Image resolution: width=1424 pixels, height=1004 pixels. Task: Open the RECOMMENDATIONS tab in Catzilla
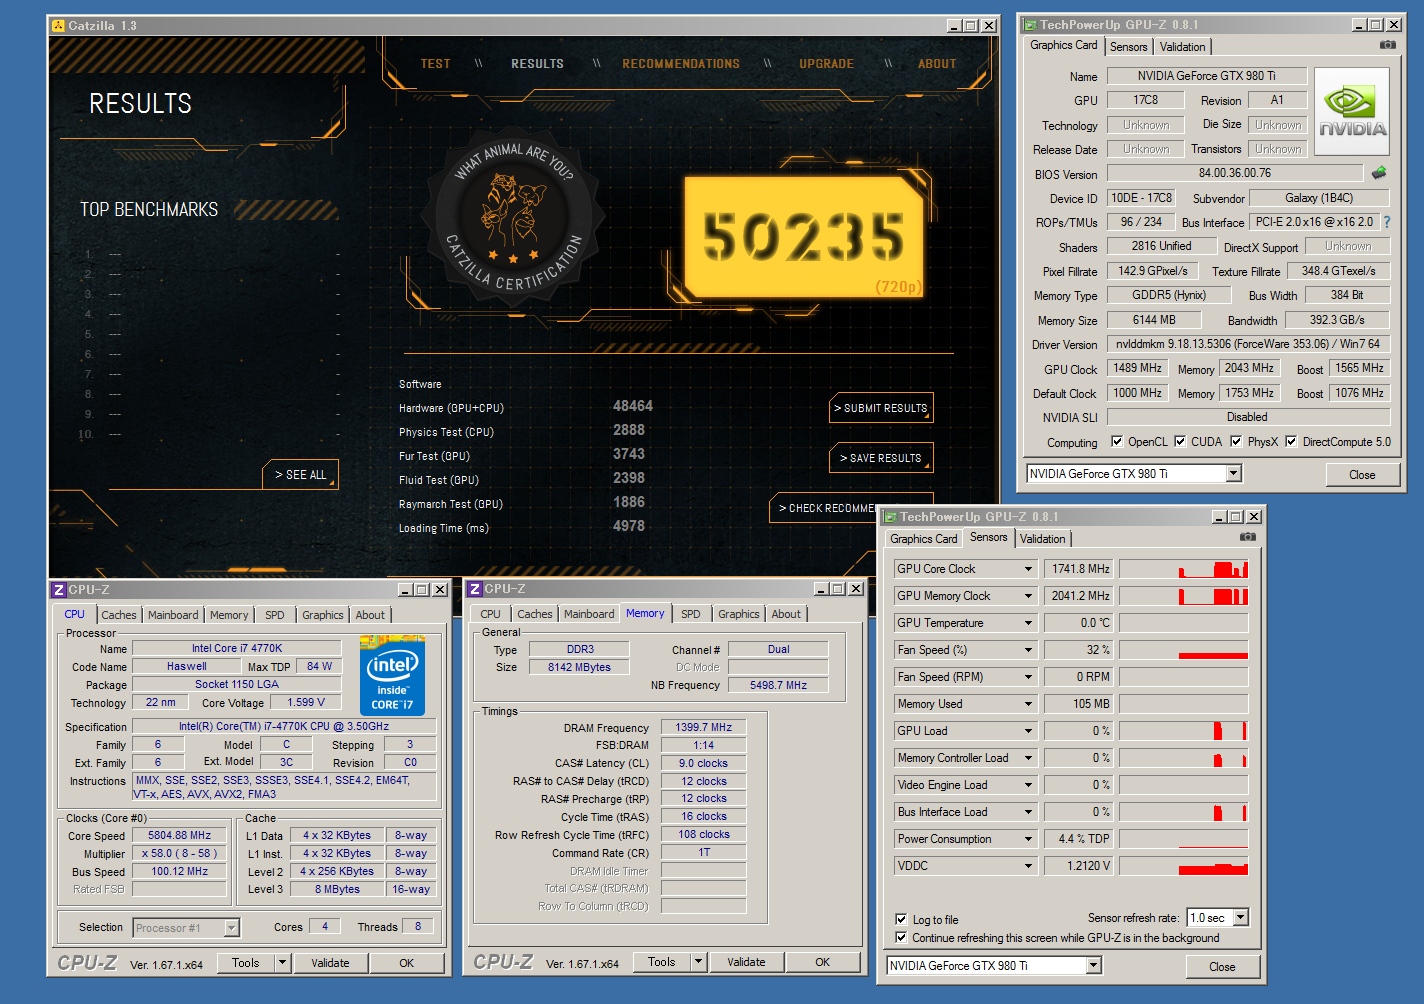pyautogui.click(x=681, y=64)
